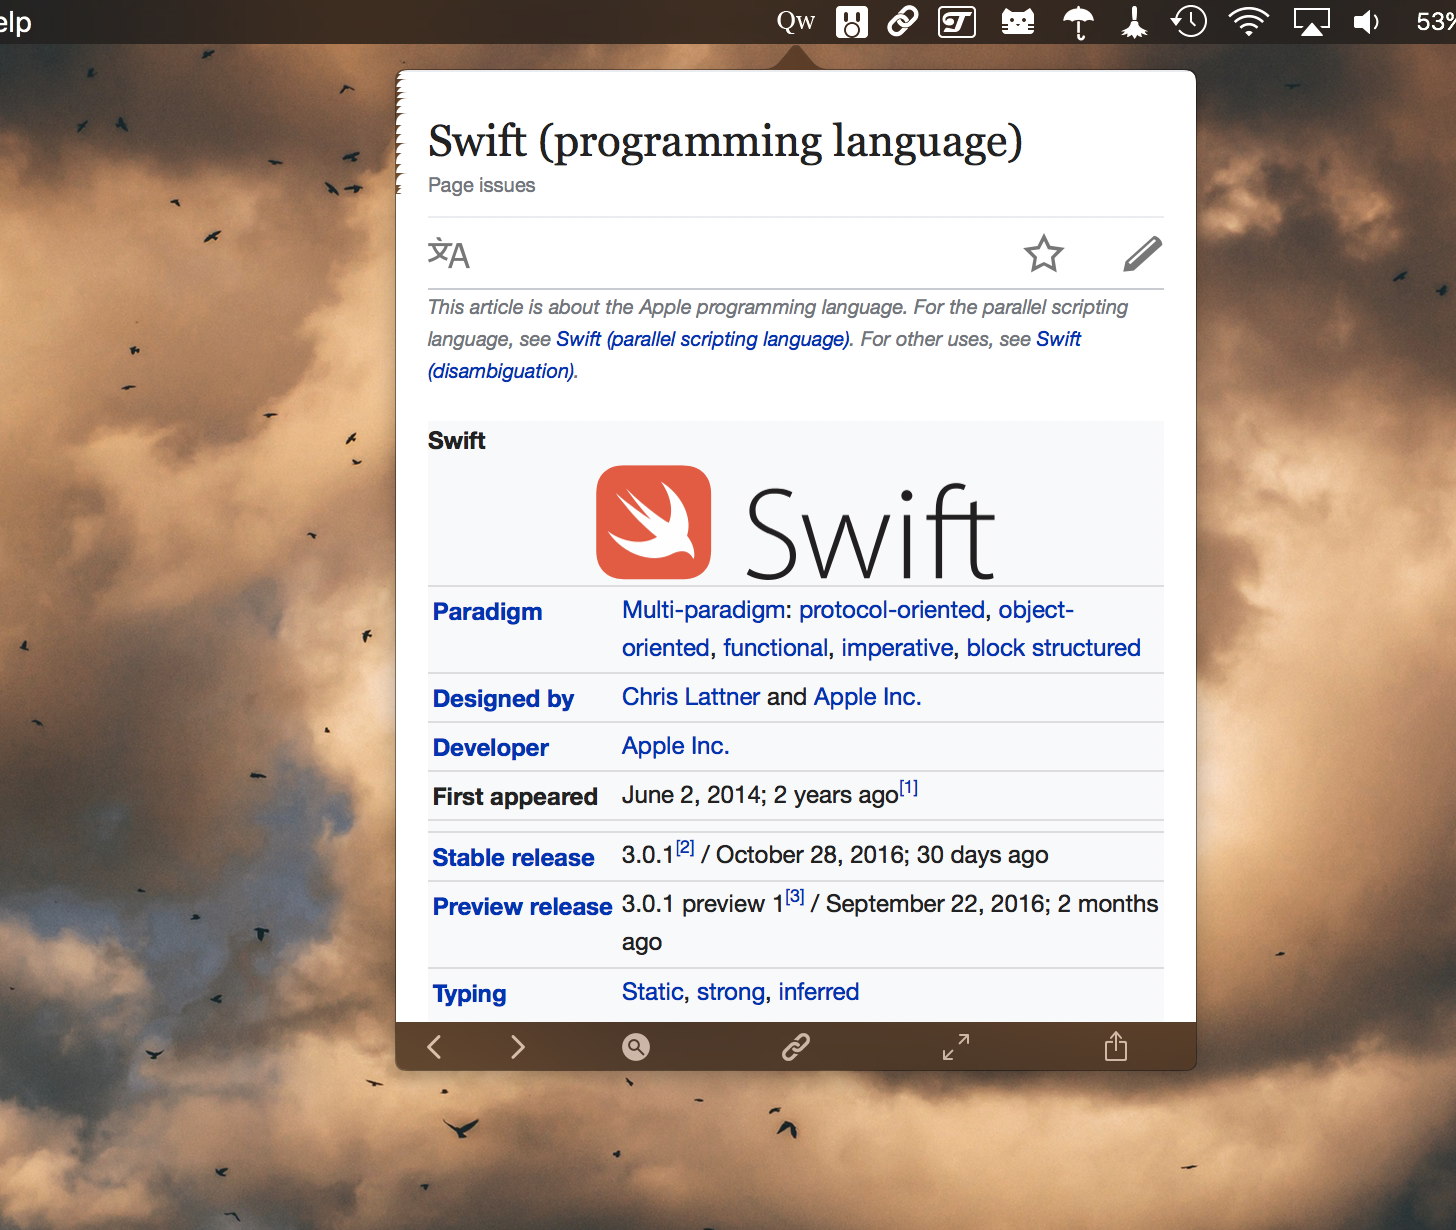Edit the article using the pencil icon
This screenshot has height=1230, width=1456.
pyautogui.click(x=1142, y=254)
